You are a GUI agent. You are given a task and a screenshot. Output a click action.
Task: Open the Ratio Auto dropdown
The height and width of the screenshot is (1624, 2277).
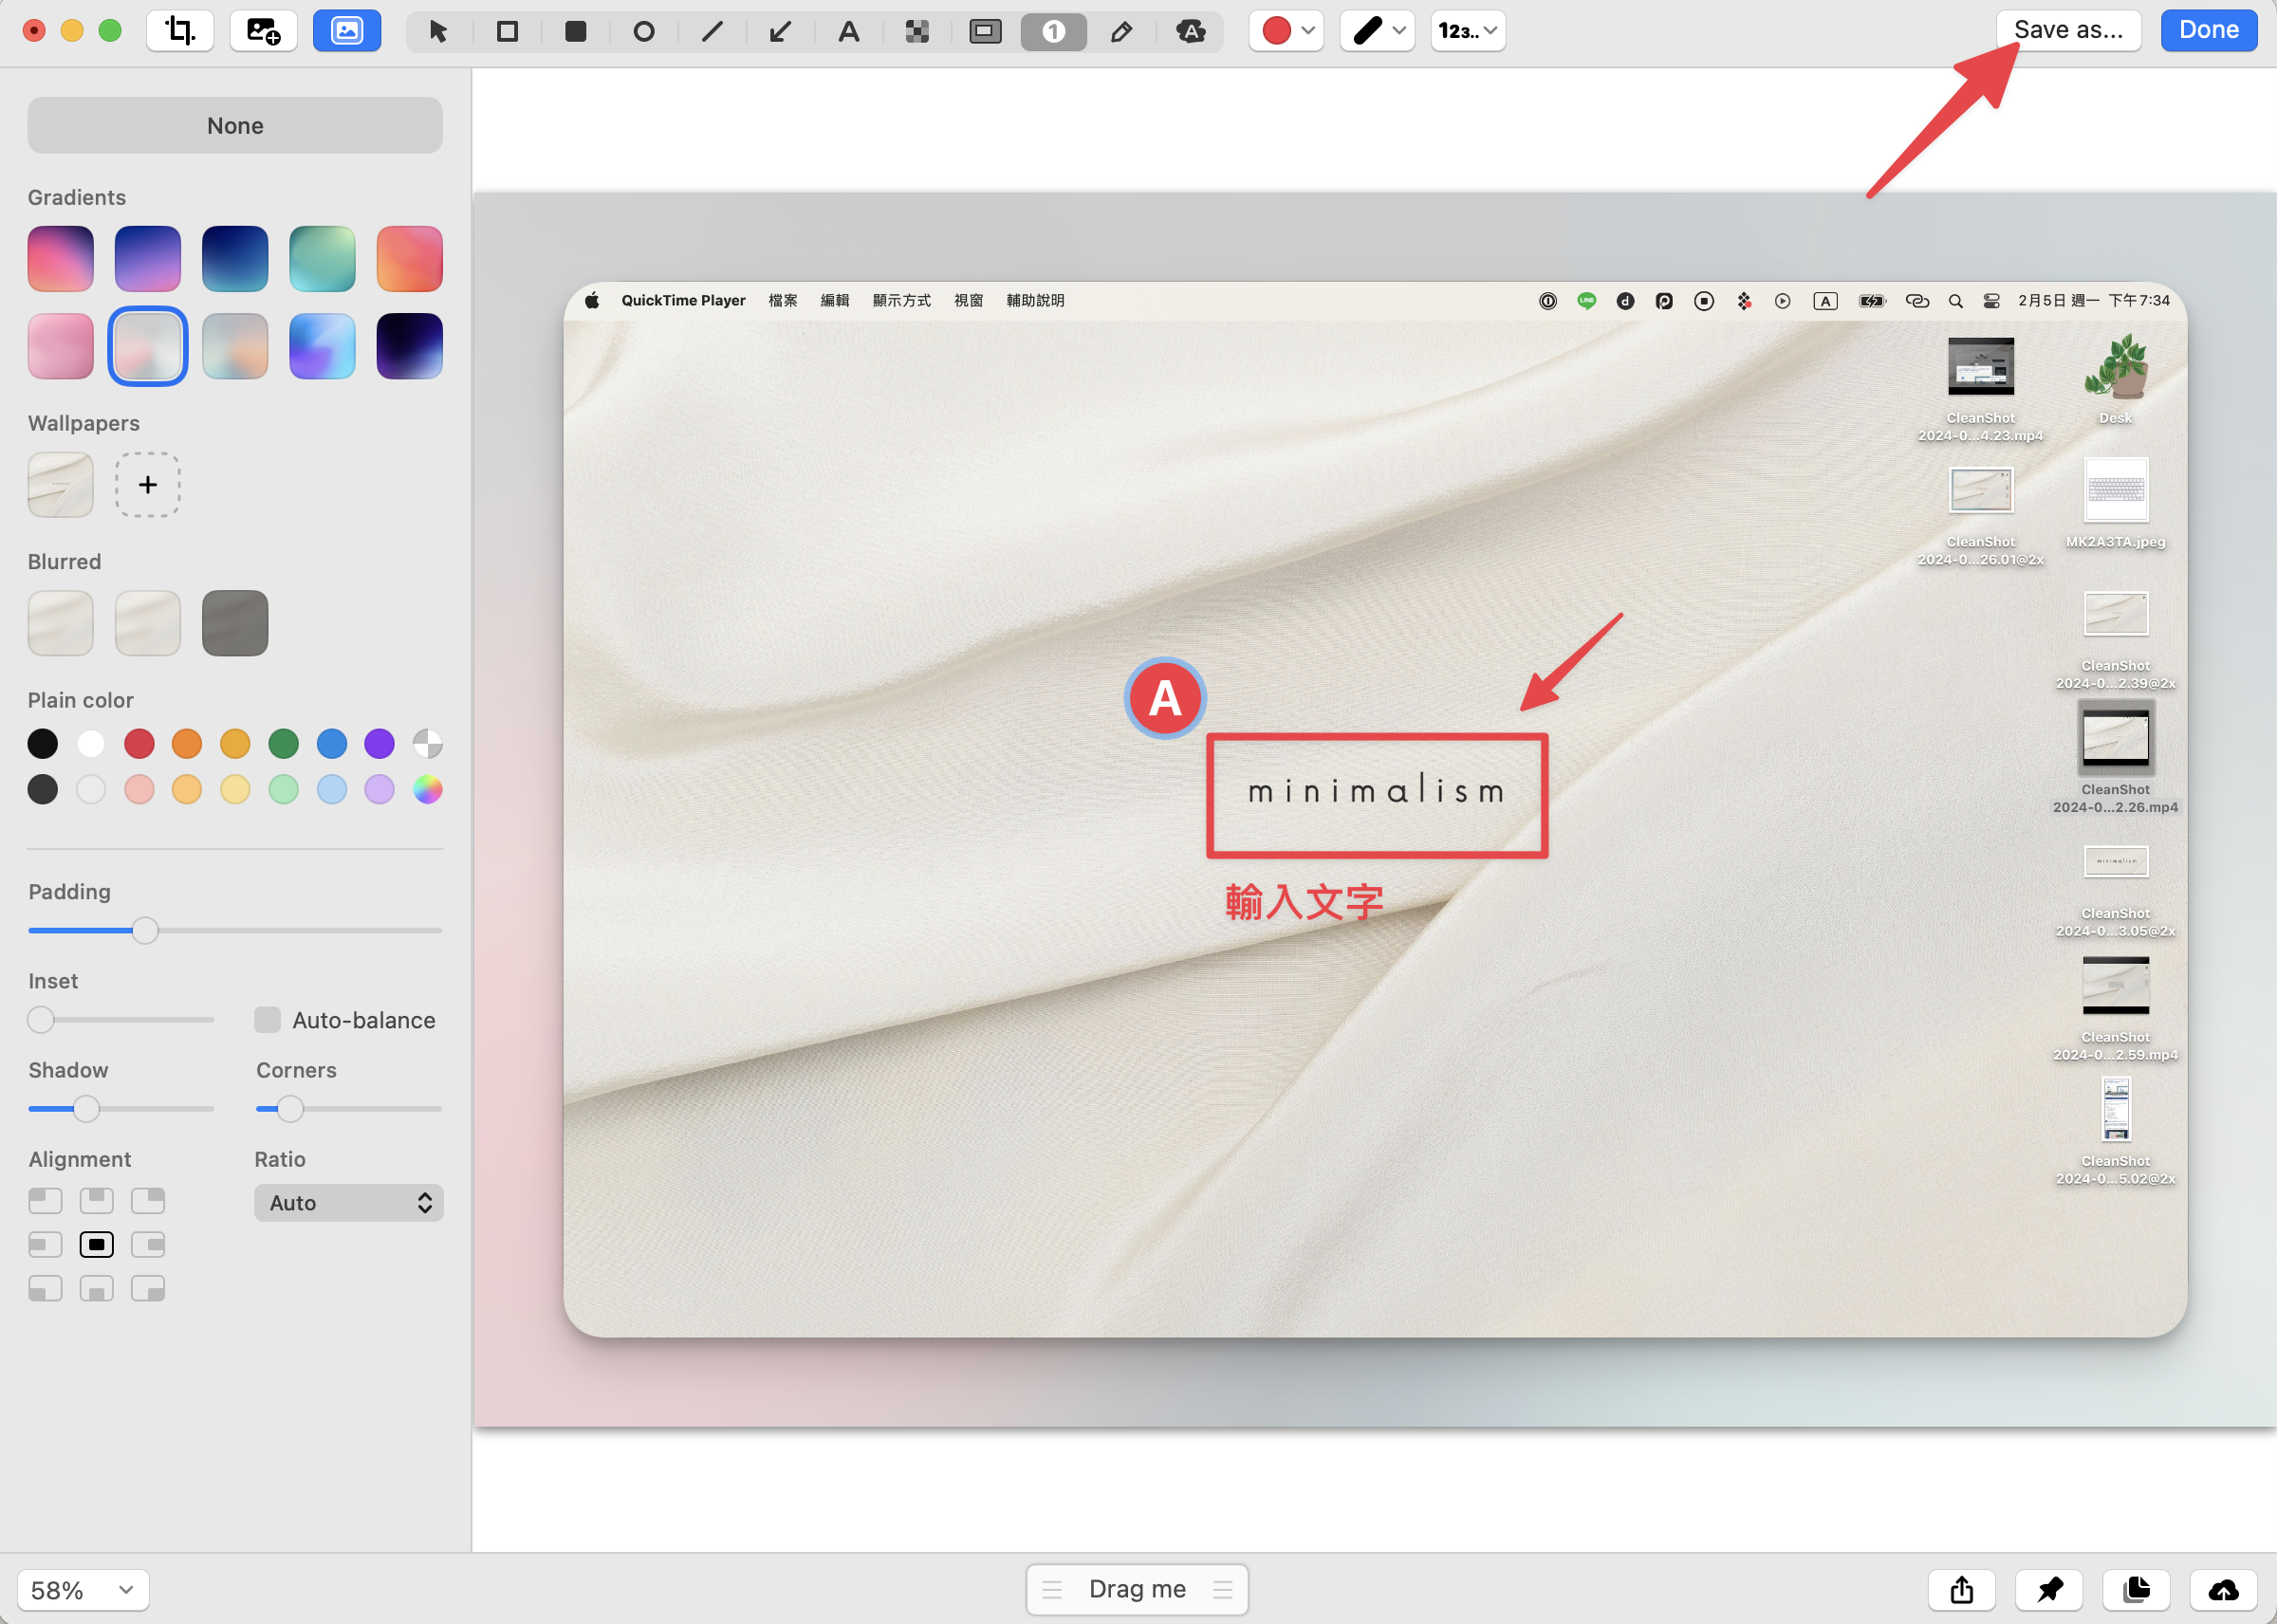pos(348,1203)
